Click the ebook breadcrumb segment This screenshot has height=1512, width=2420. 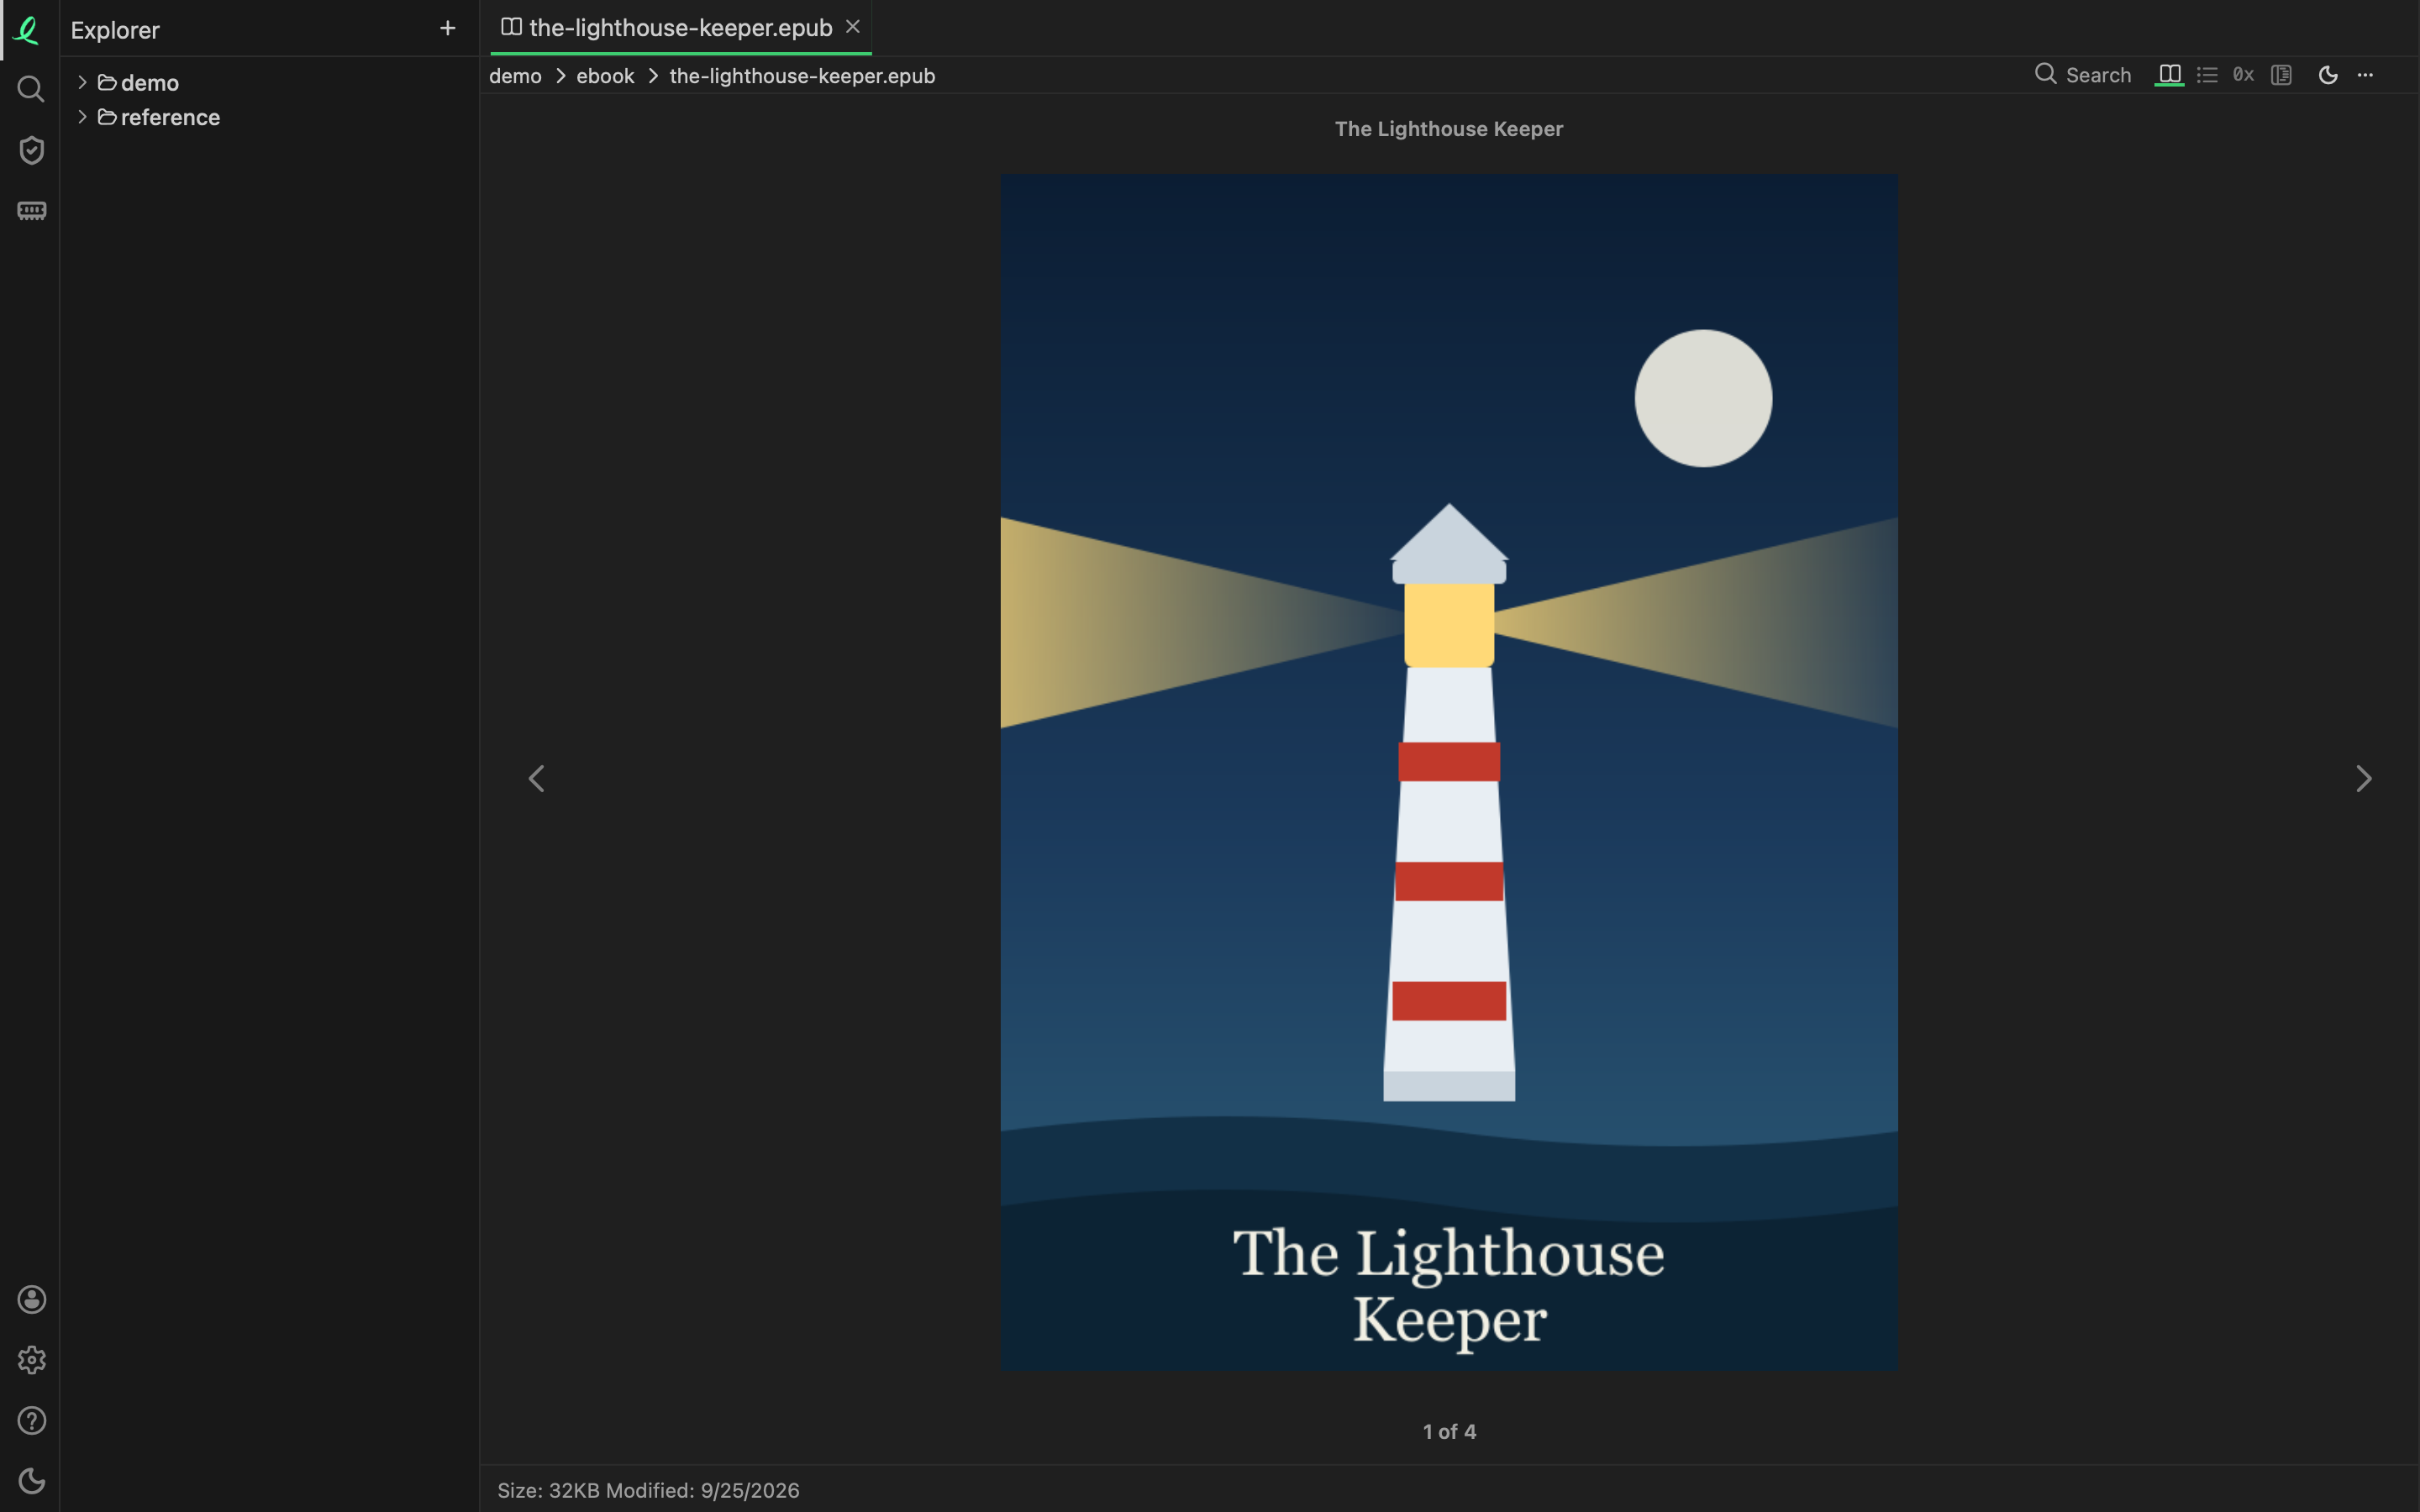[605, 76]
